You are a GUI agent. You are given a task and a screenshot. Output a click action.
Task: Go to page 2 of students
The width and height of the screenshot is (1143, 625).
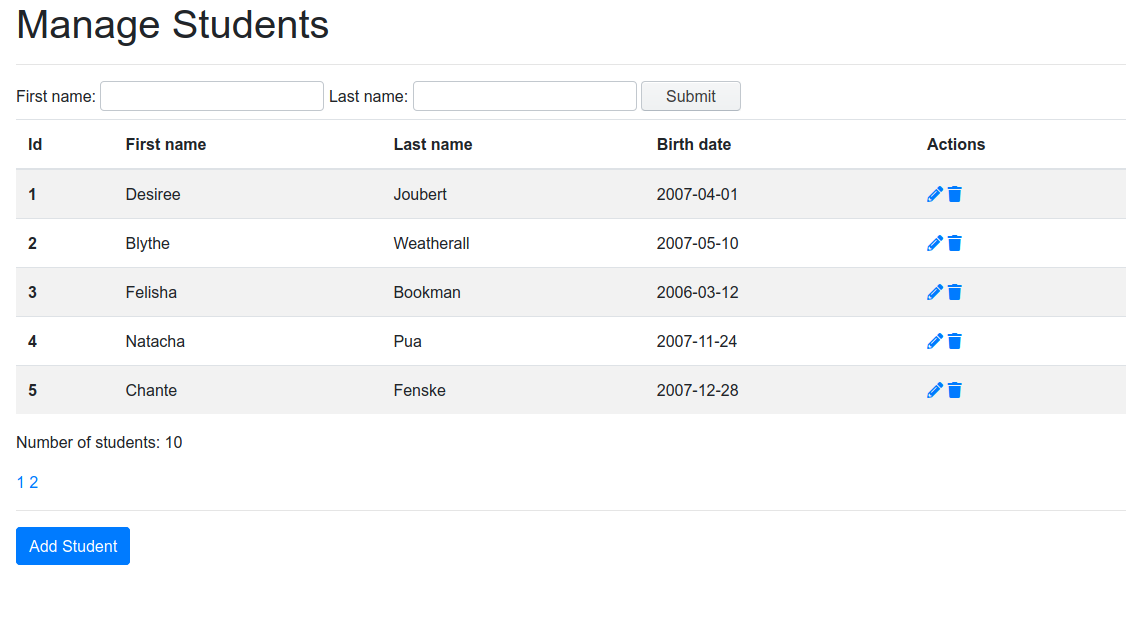coord(34,483)
